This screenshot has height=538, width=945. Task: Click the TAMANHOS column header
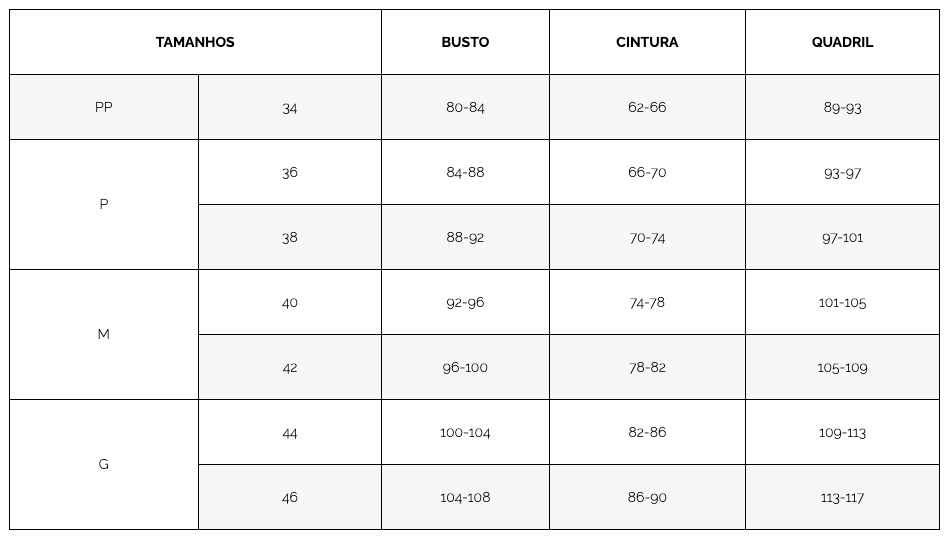195,42
